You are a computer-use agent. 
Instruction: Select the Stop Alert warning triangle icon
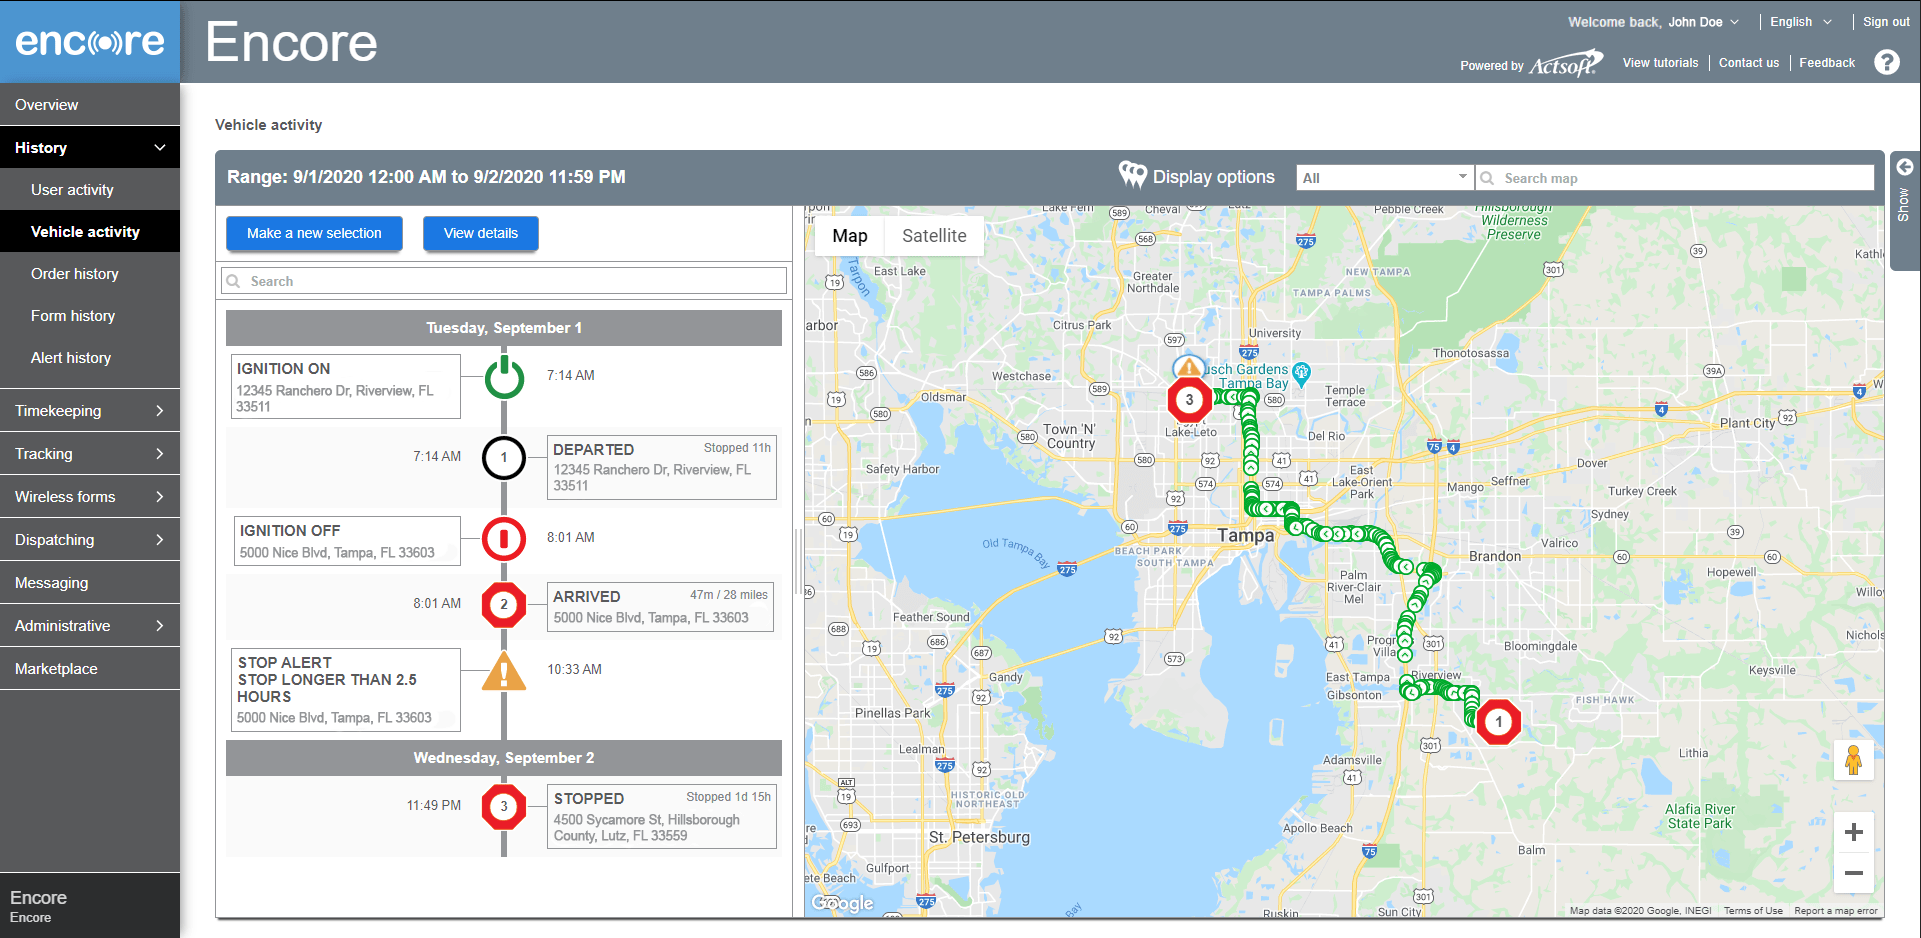coord(504,671)
